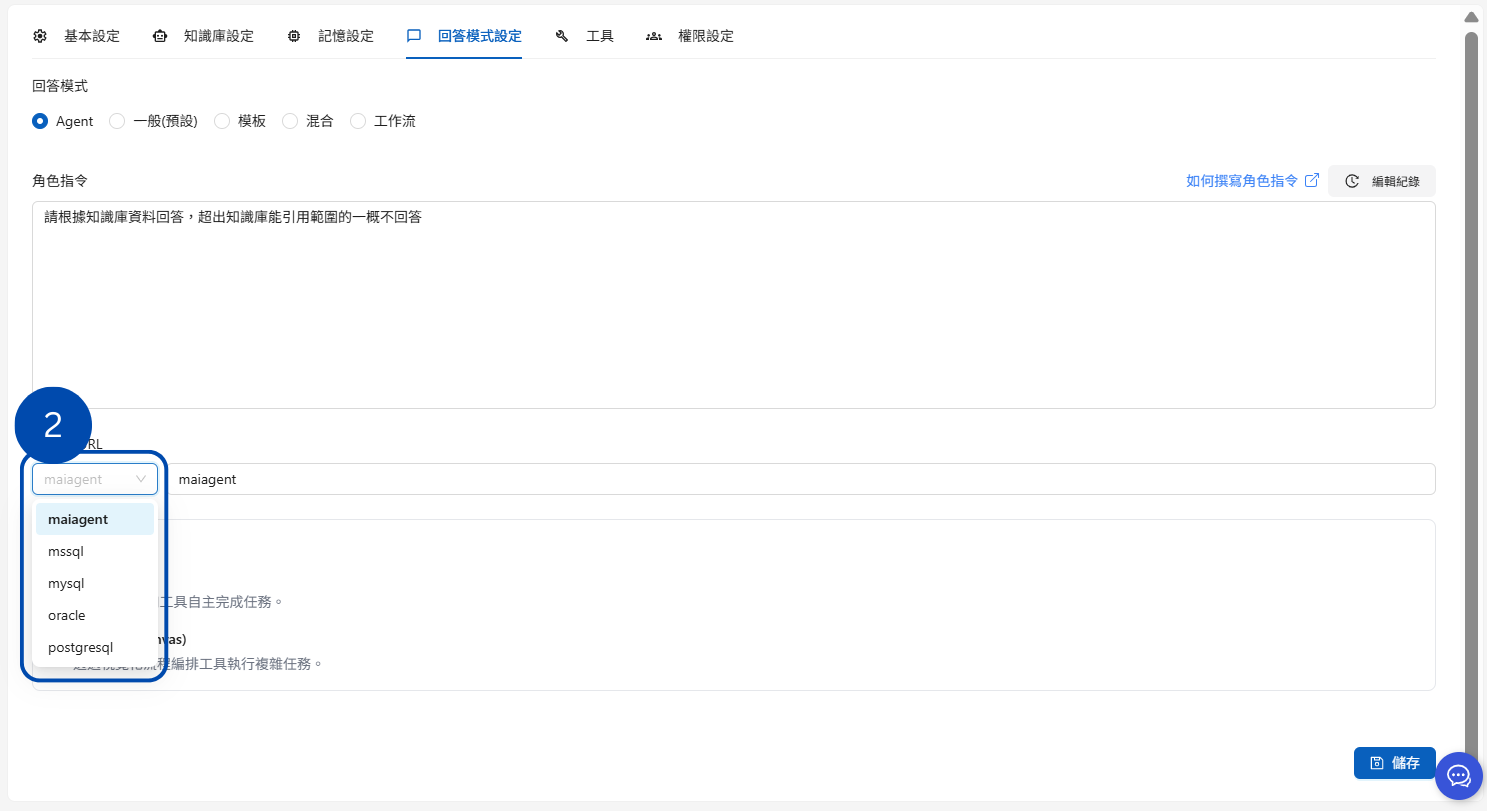This screenshot has width=1487, height=811.
Task: Switch to the 知識庫設定 tab
Action: [x=218, y=36]
